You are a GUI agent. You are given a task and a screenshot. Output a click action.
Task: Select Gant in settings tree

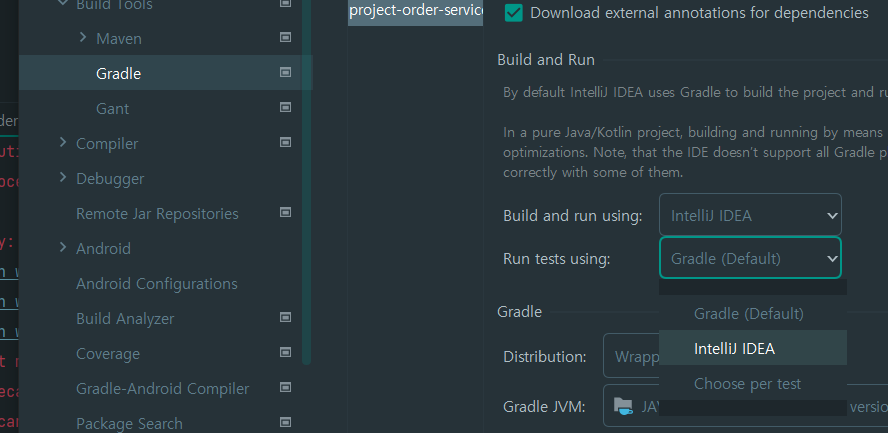[112, 108]
